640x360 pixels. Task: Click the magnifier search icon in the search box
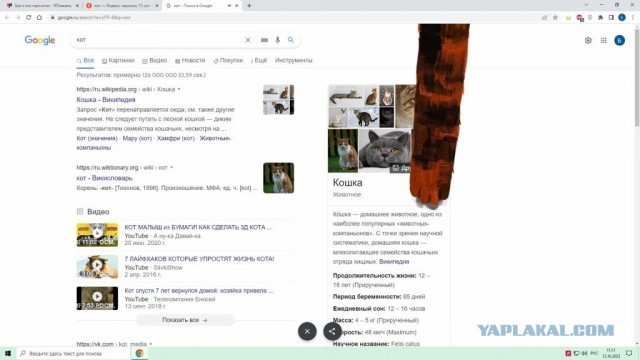pyautogui.click(x=291, y=40)
